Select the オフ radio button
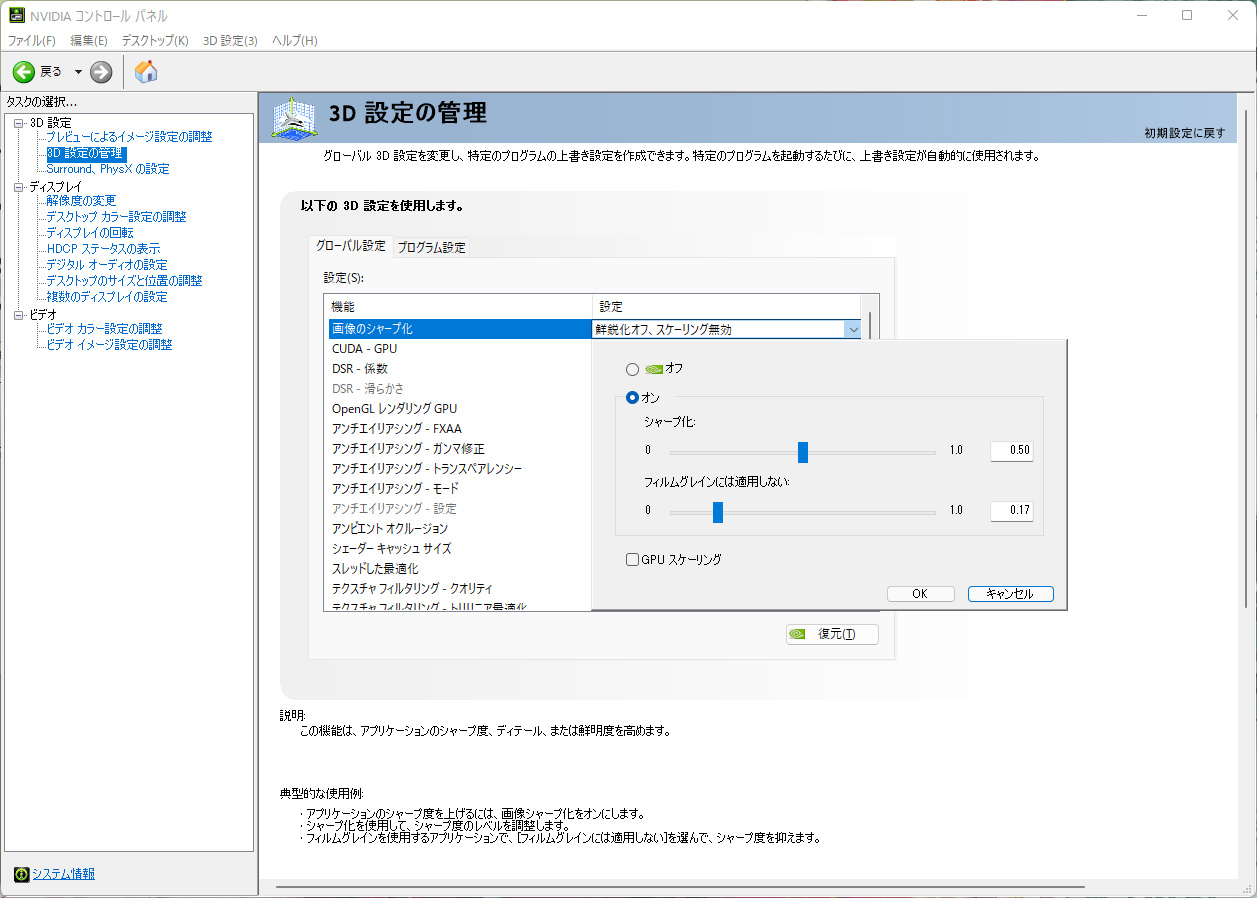This screenshot has height=898, width=1257. pos(632,369)
